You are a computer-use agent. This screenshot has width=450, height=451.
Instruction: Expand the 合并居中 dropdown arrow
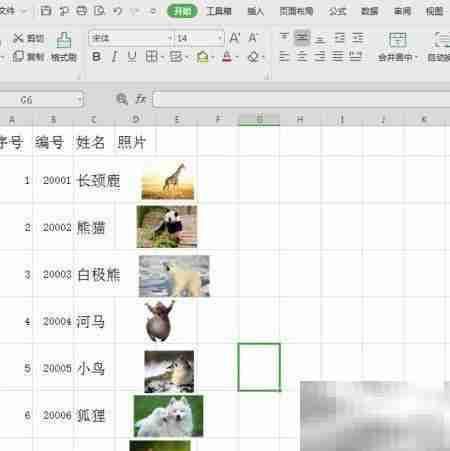pyautogui.click(x=416, y=58)
